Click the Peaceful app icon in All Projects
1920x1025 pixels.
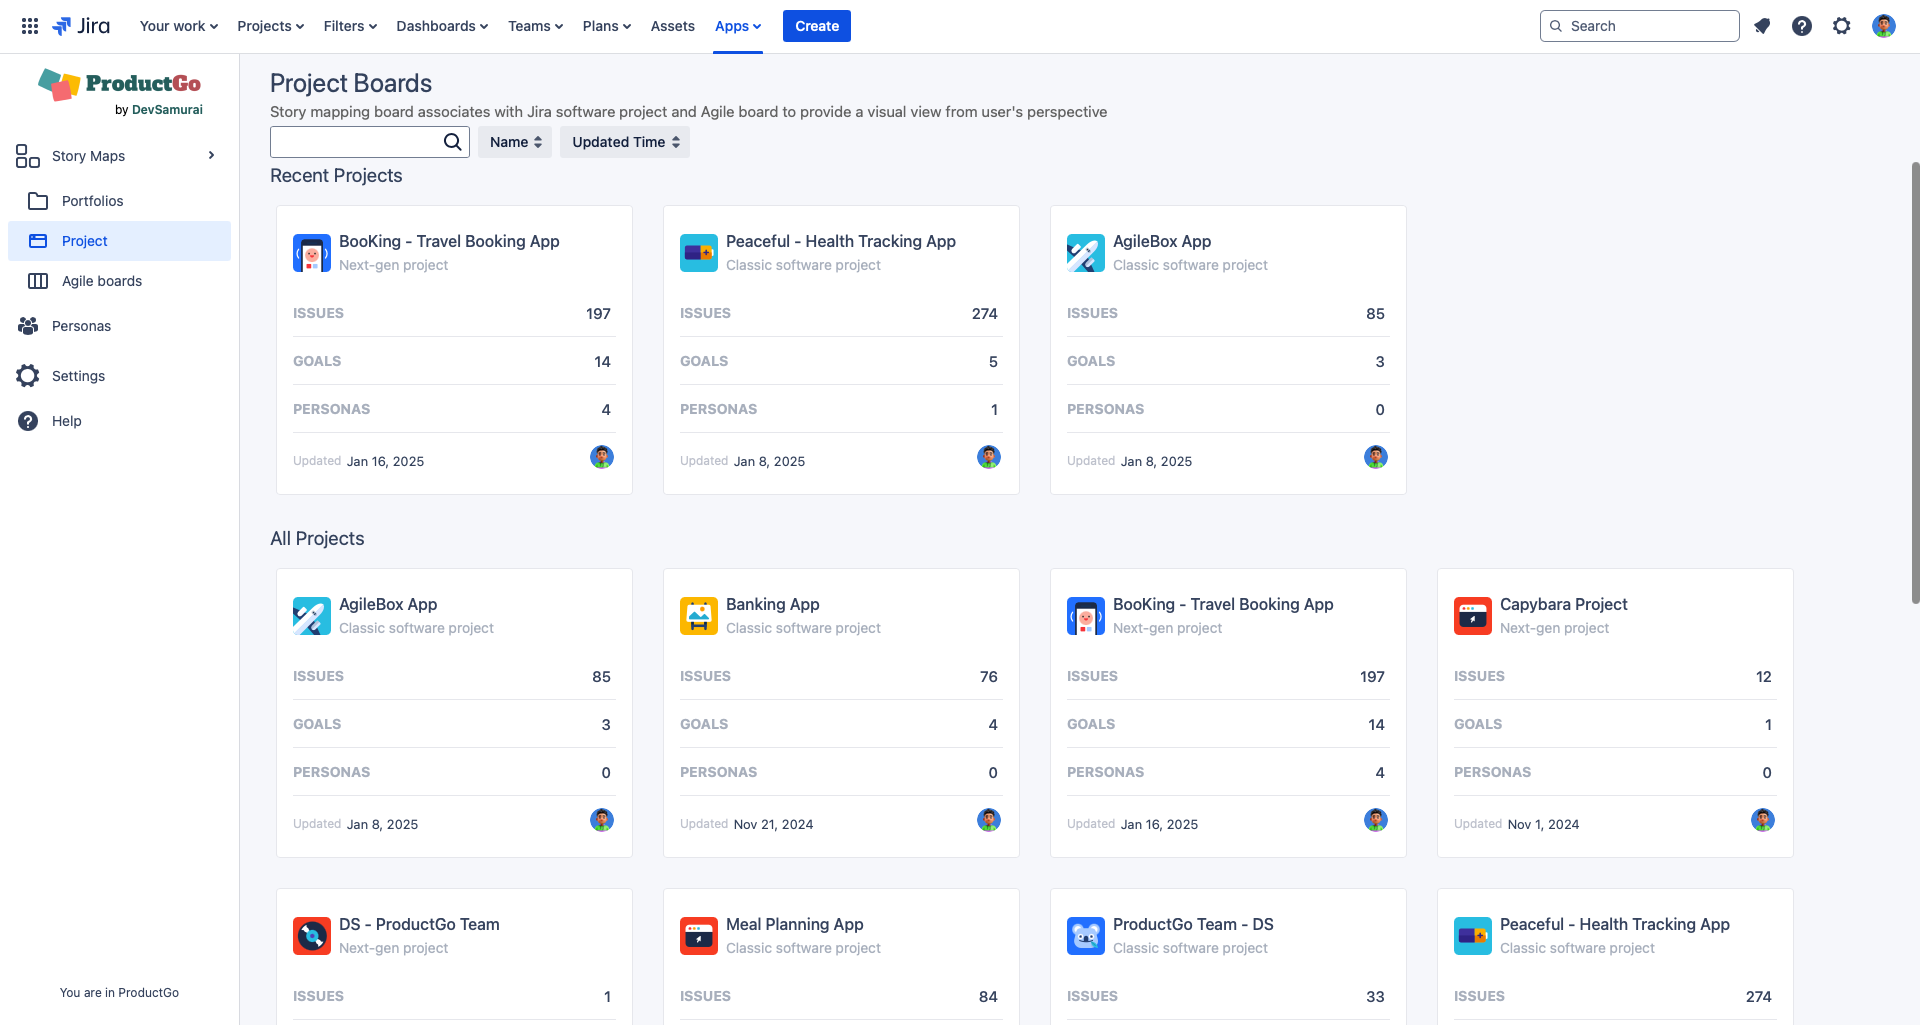point(1473,936)
